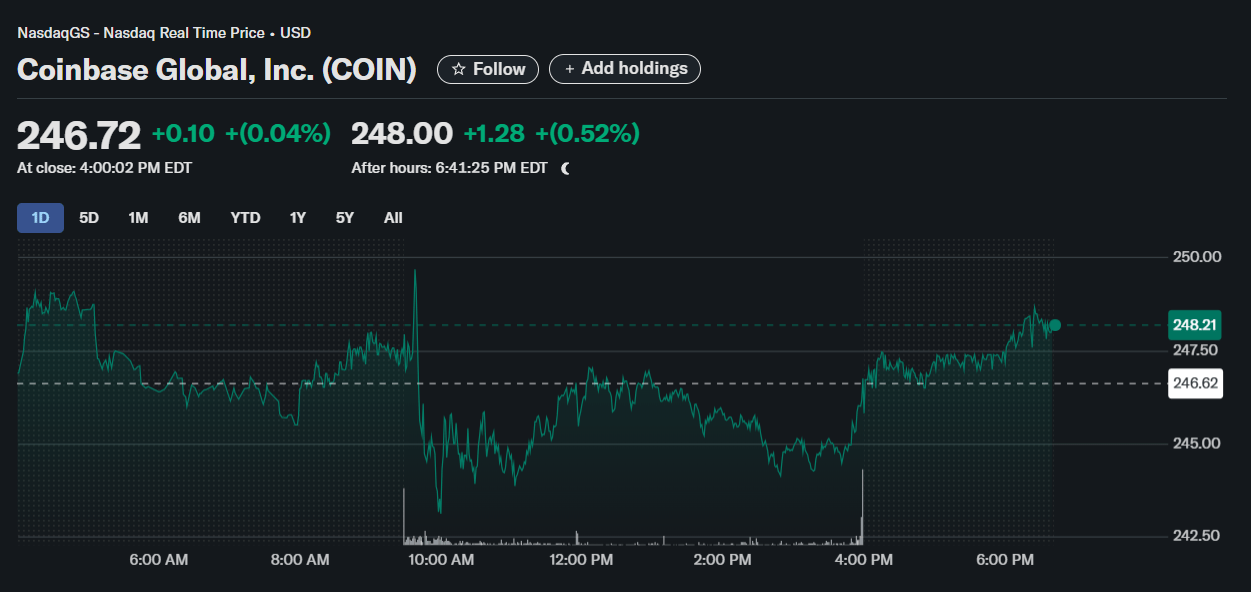The image size is (1251, 592).
Task: Click the 247.50 axis label
Action: tap(1195, 350)
